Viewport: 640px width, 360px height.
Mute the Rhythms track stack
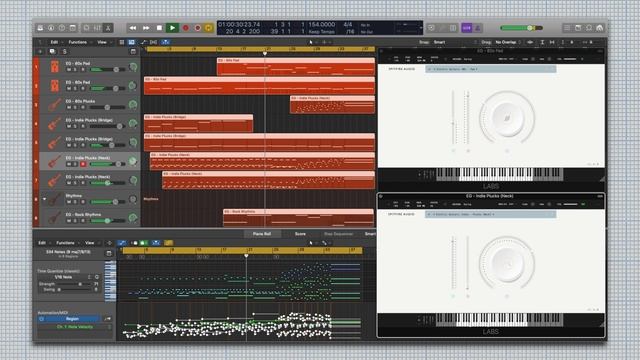(69, 202)
